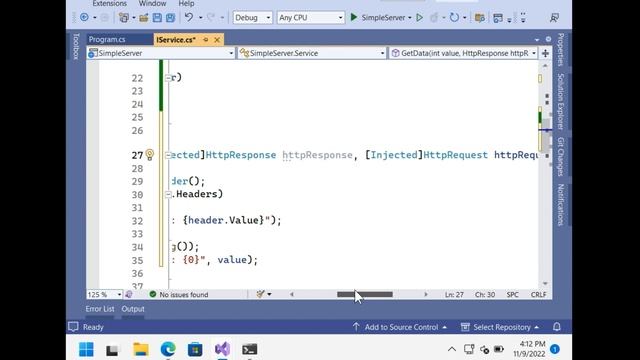Screen dimensions: 640x360
Task: Click the horizontal scrollbar's left arrow
Action: point(292,294)
